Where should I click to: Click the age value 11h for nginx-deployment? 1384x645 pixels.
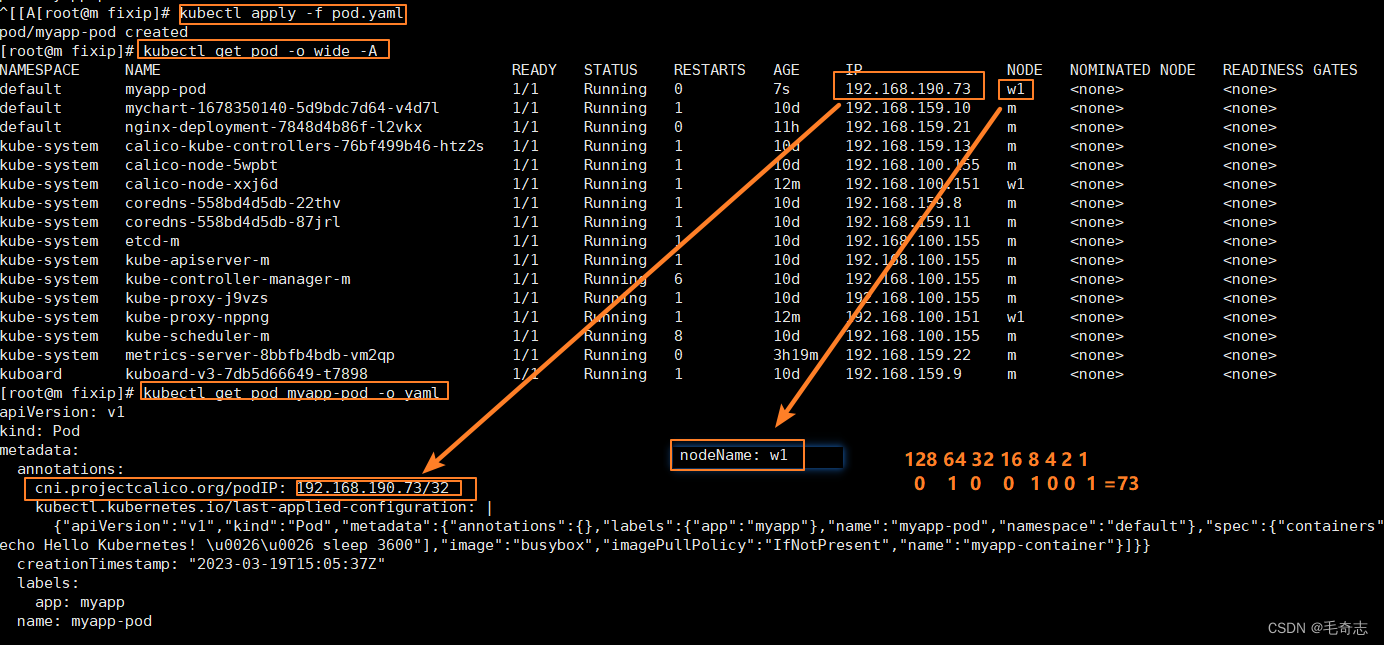[786, 127]
